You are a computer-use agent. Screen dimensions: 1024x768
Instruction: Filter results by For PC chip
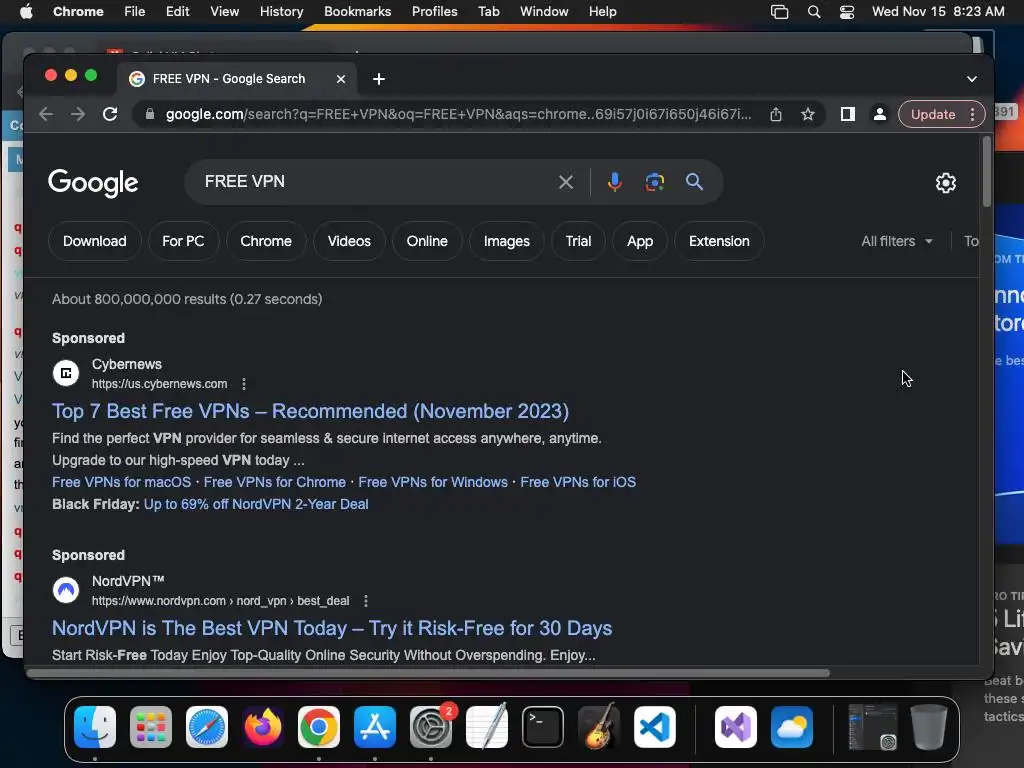(183, 242)
